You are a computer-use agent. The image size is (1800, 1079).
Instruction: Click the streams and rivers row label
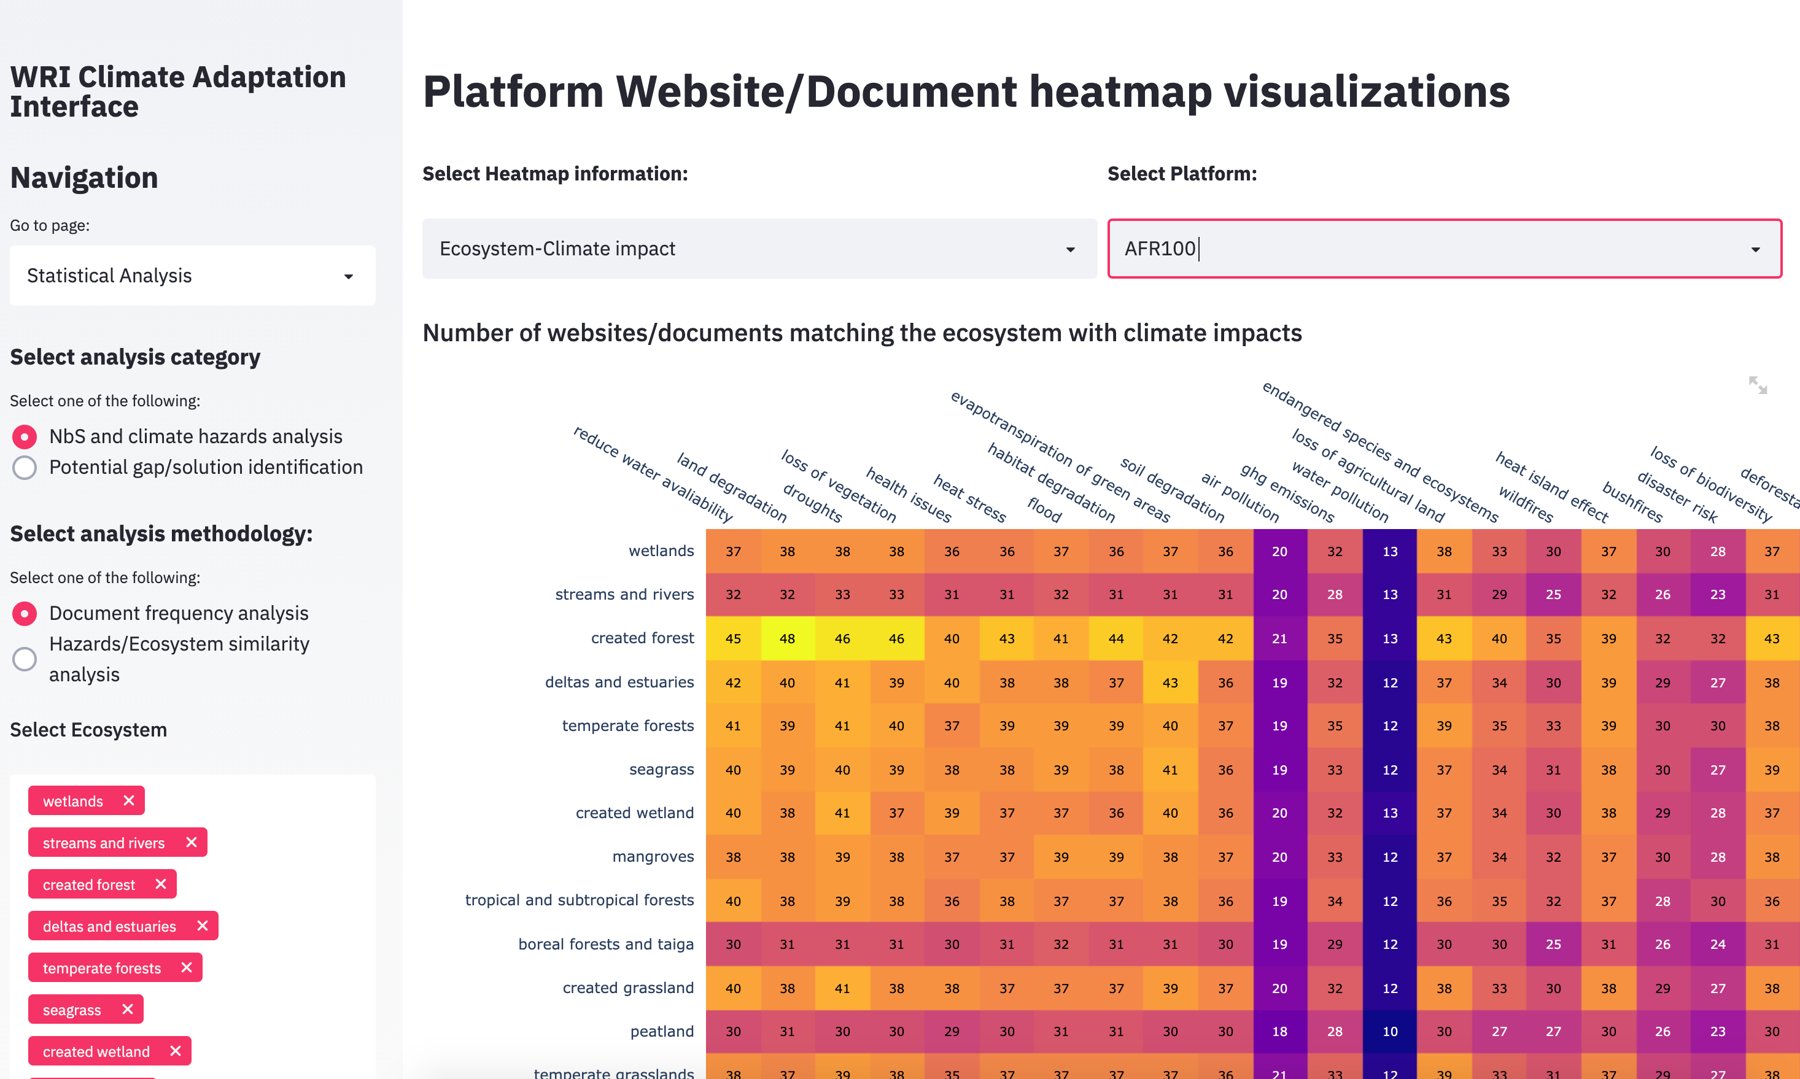(625, 594)
